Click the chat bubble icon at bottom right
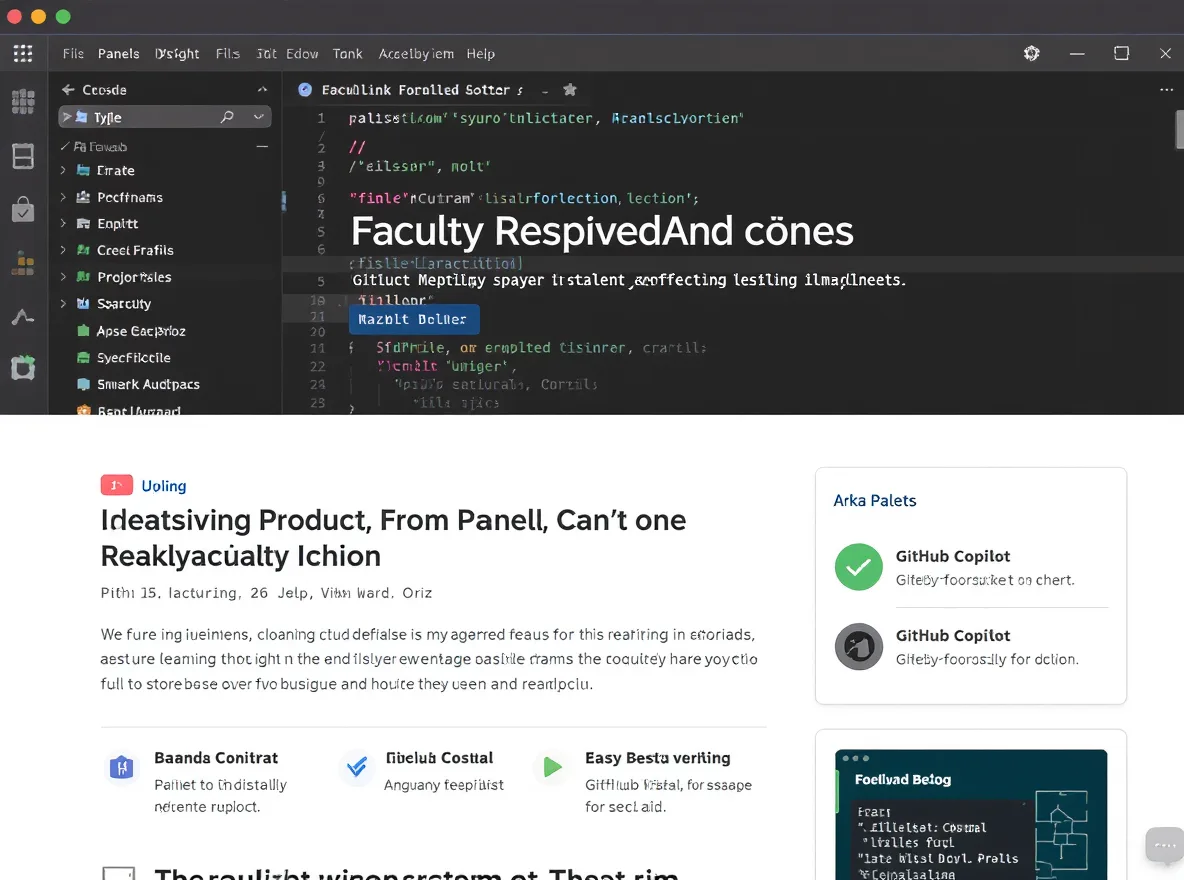The image size is (1184, 880). (1164, 844)
